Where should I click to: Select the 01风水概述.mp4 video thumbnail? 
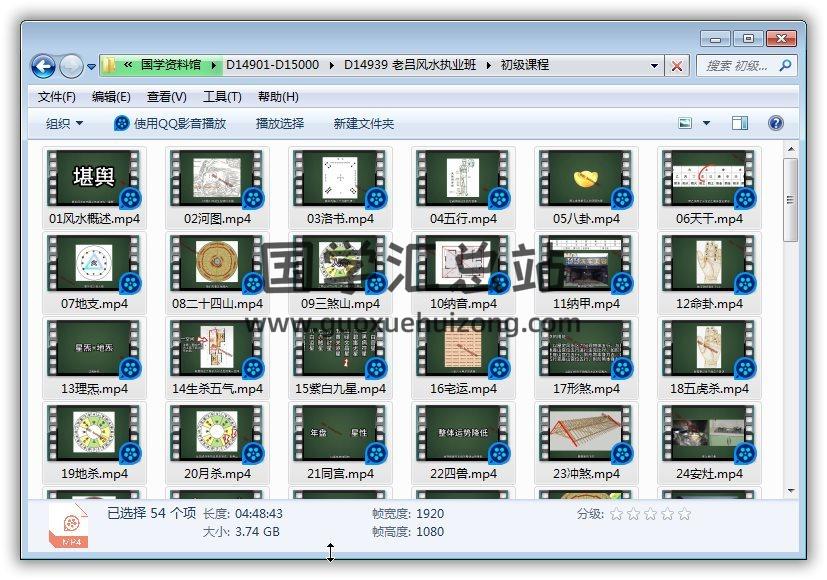pyautogui.click(x=94, y=180)
